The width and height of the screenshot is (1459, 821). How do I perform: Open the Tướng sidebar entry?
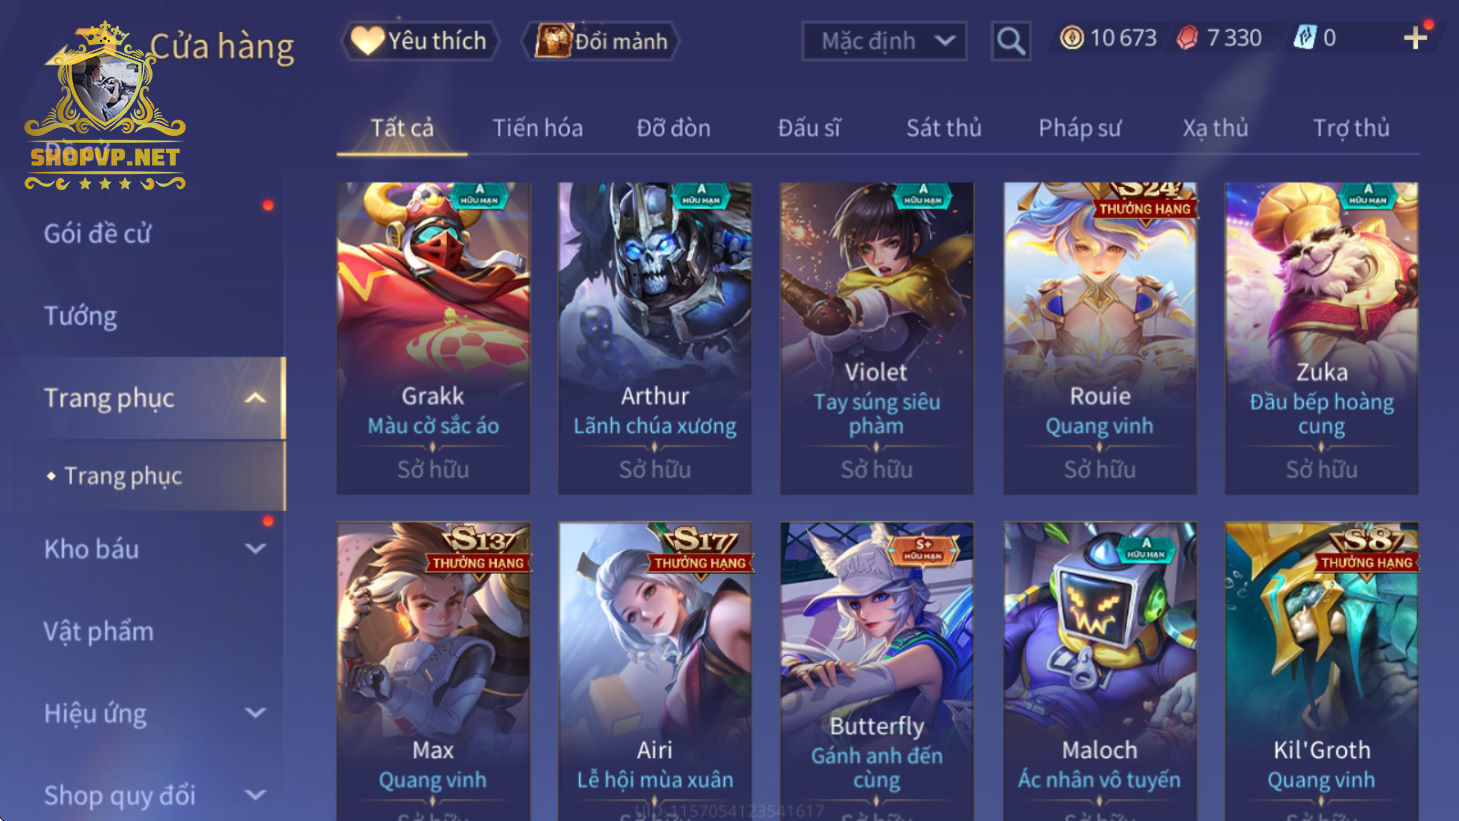[x=80, y=316]
